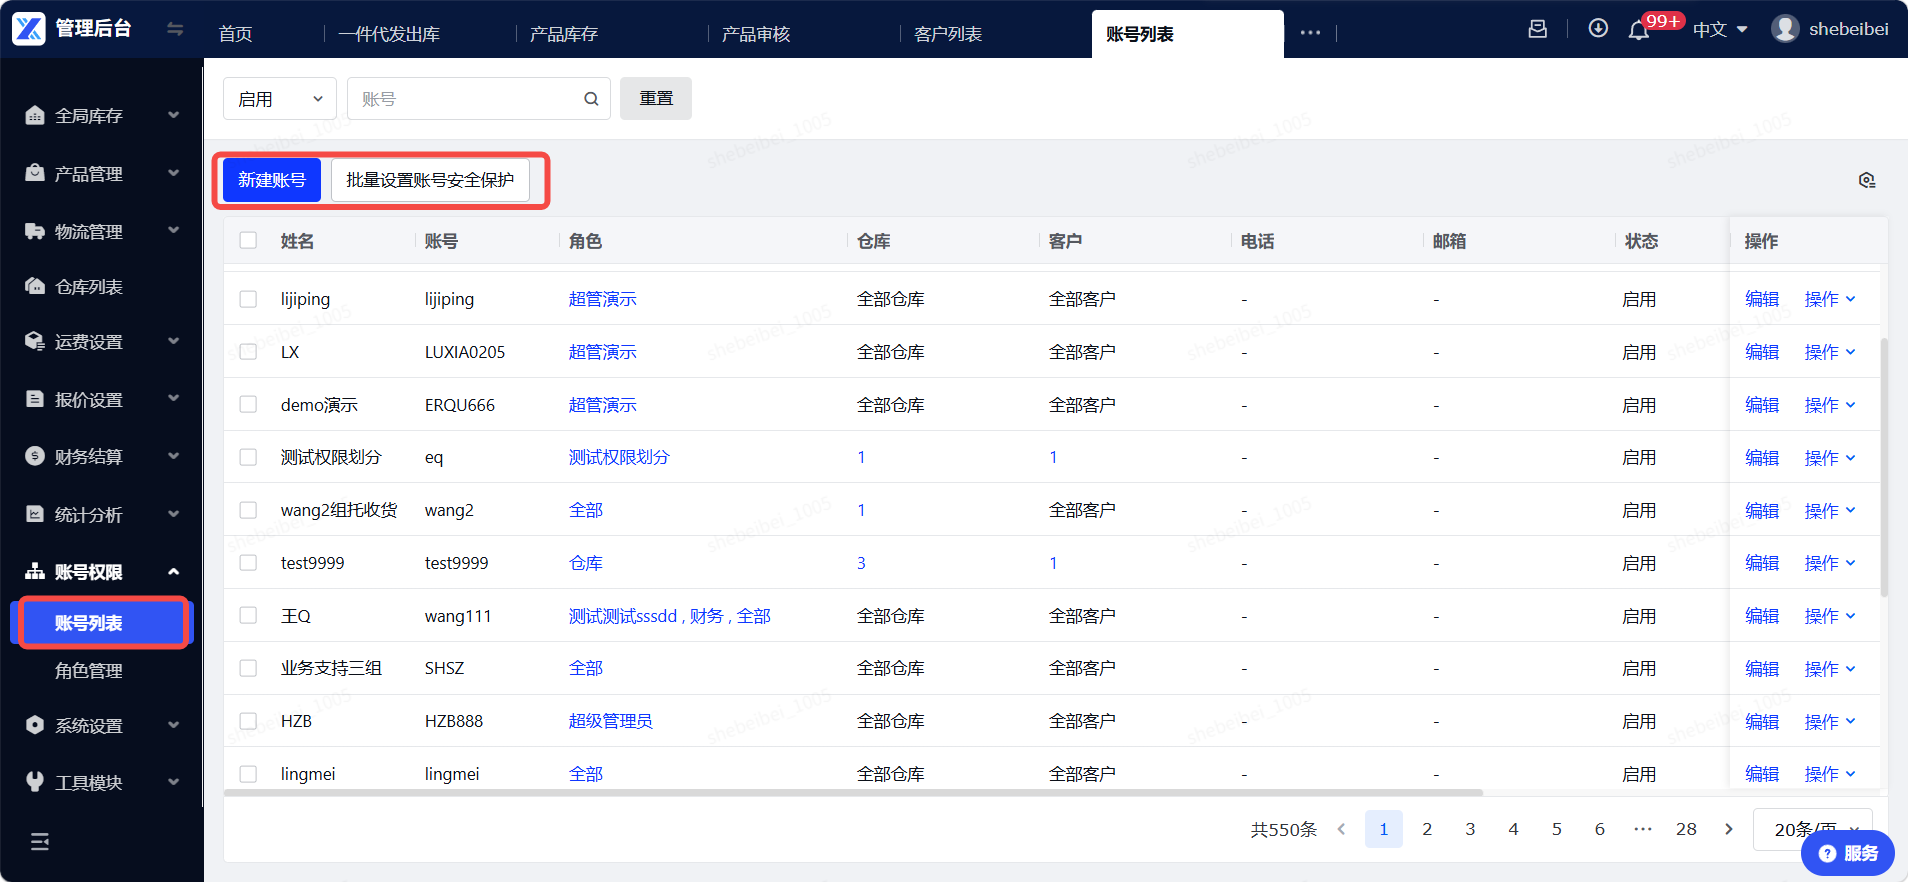Expand the 产品管理 sidebar menu

[x=174, y=173]
